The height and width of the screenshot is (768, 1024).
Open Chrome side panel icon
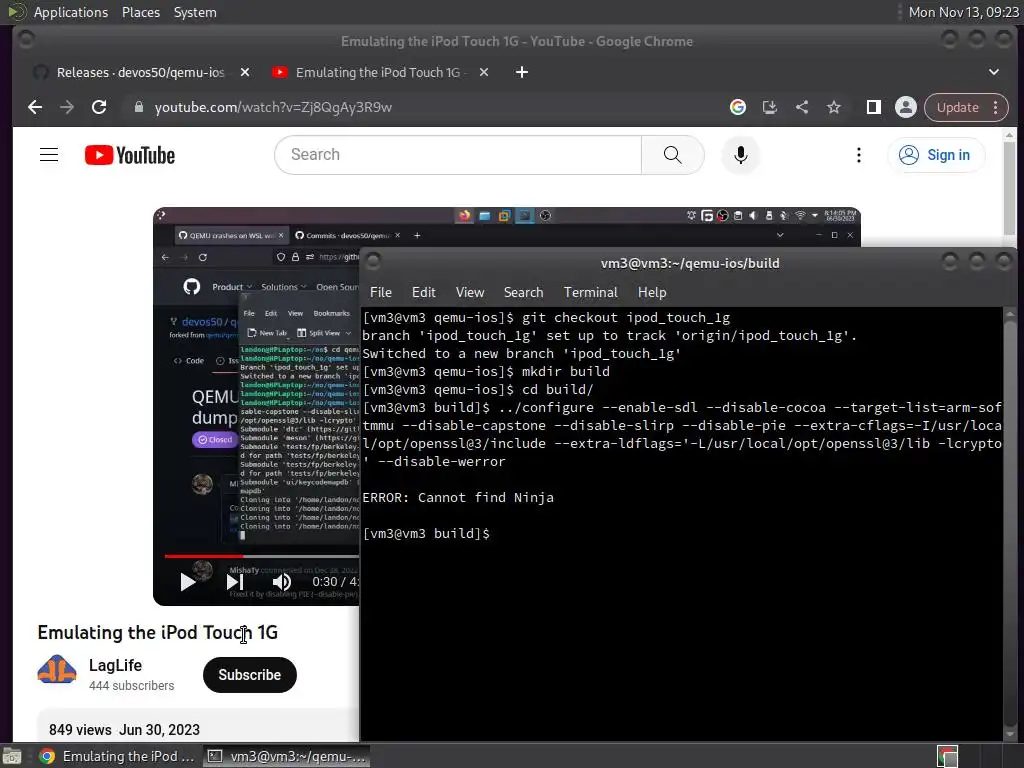click(x=874, y=107)
